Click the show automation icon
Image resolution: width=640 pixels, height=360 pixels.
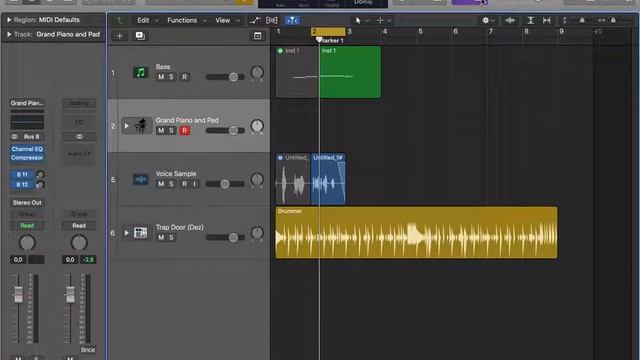pyautogui.click(x=255, y=20)
